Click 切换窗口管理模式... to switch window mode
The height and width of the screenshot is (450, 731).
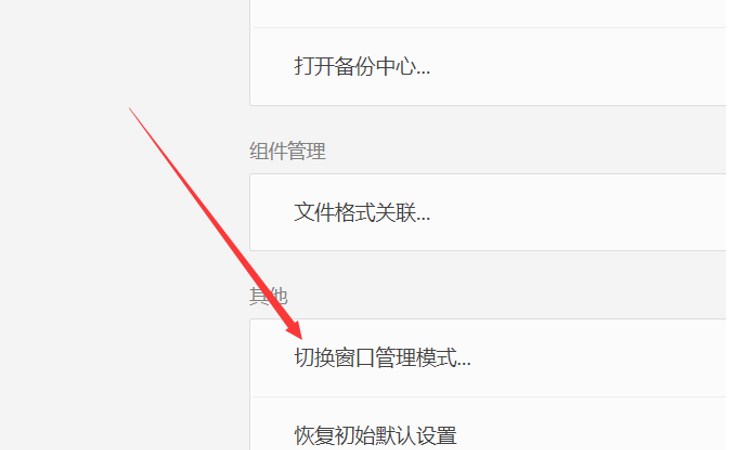(490, 358)
